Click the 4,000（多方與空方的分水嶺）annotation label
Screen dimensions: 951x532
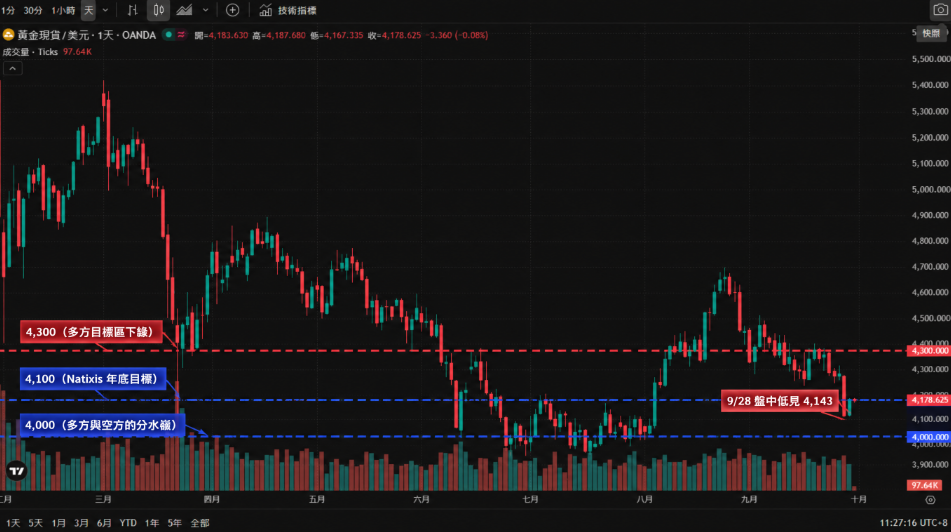coord(102,425)
